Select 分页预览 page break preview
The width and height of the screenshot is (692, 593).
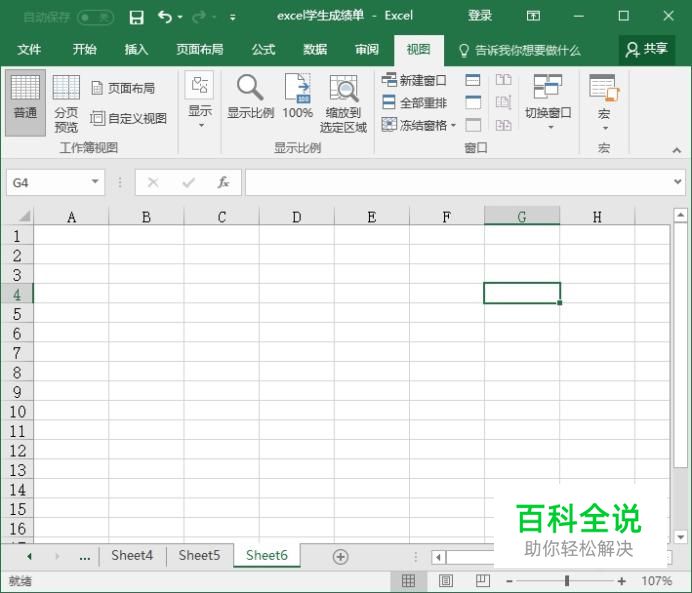click(66, 104)
